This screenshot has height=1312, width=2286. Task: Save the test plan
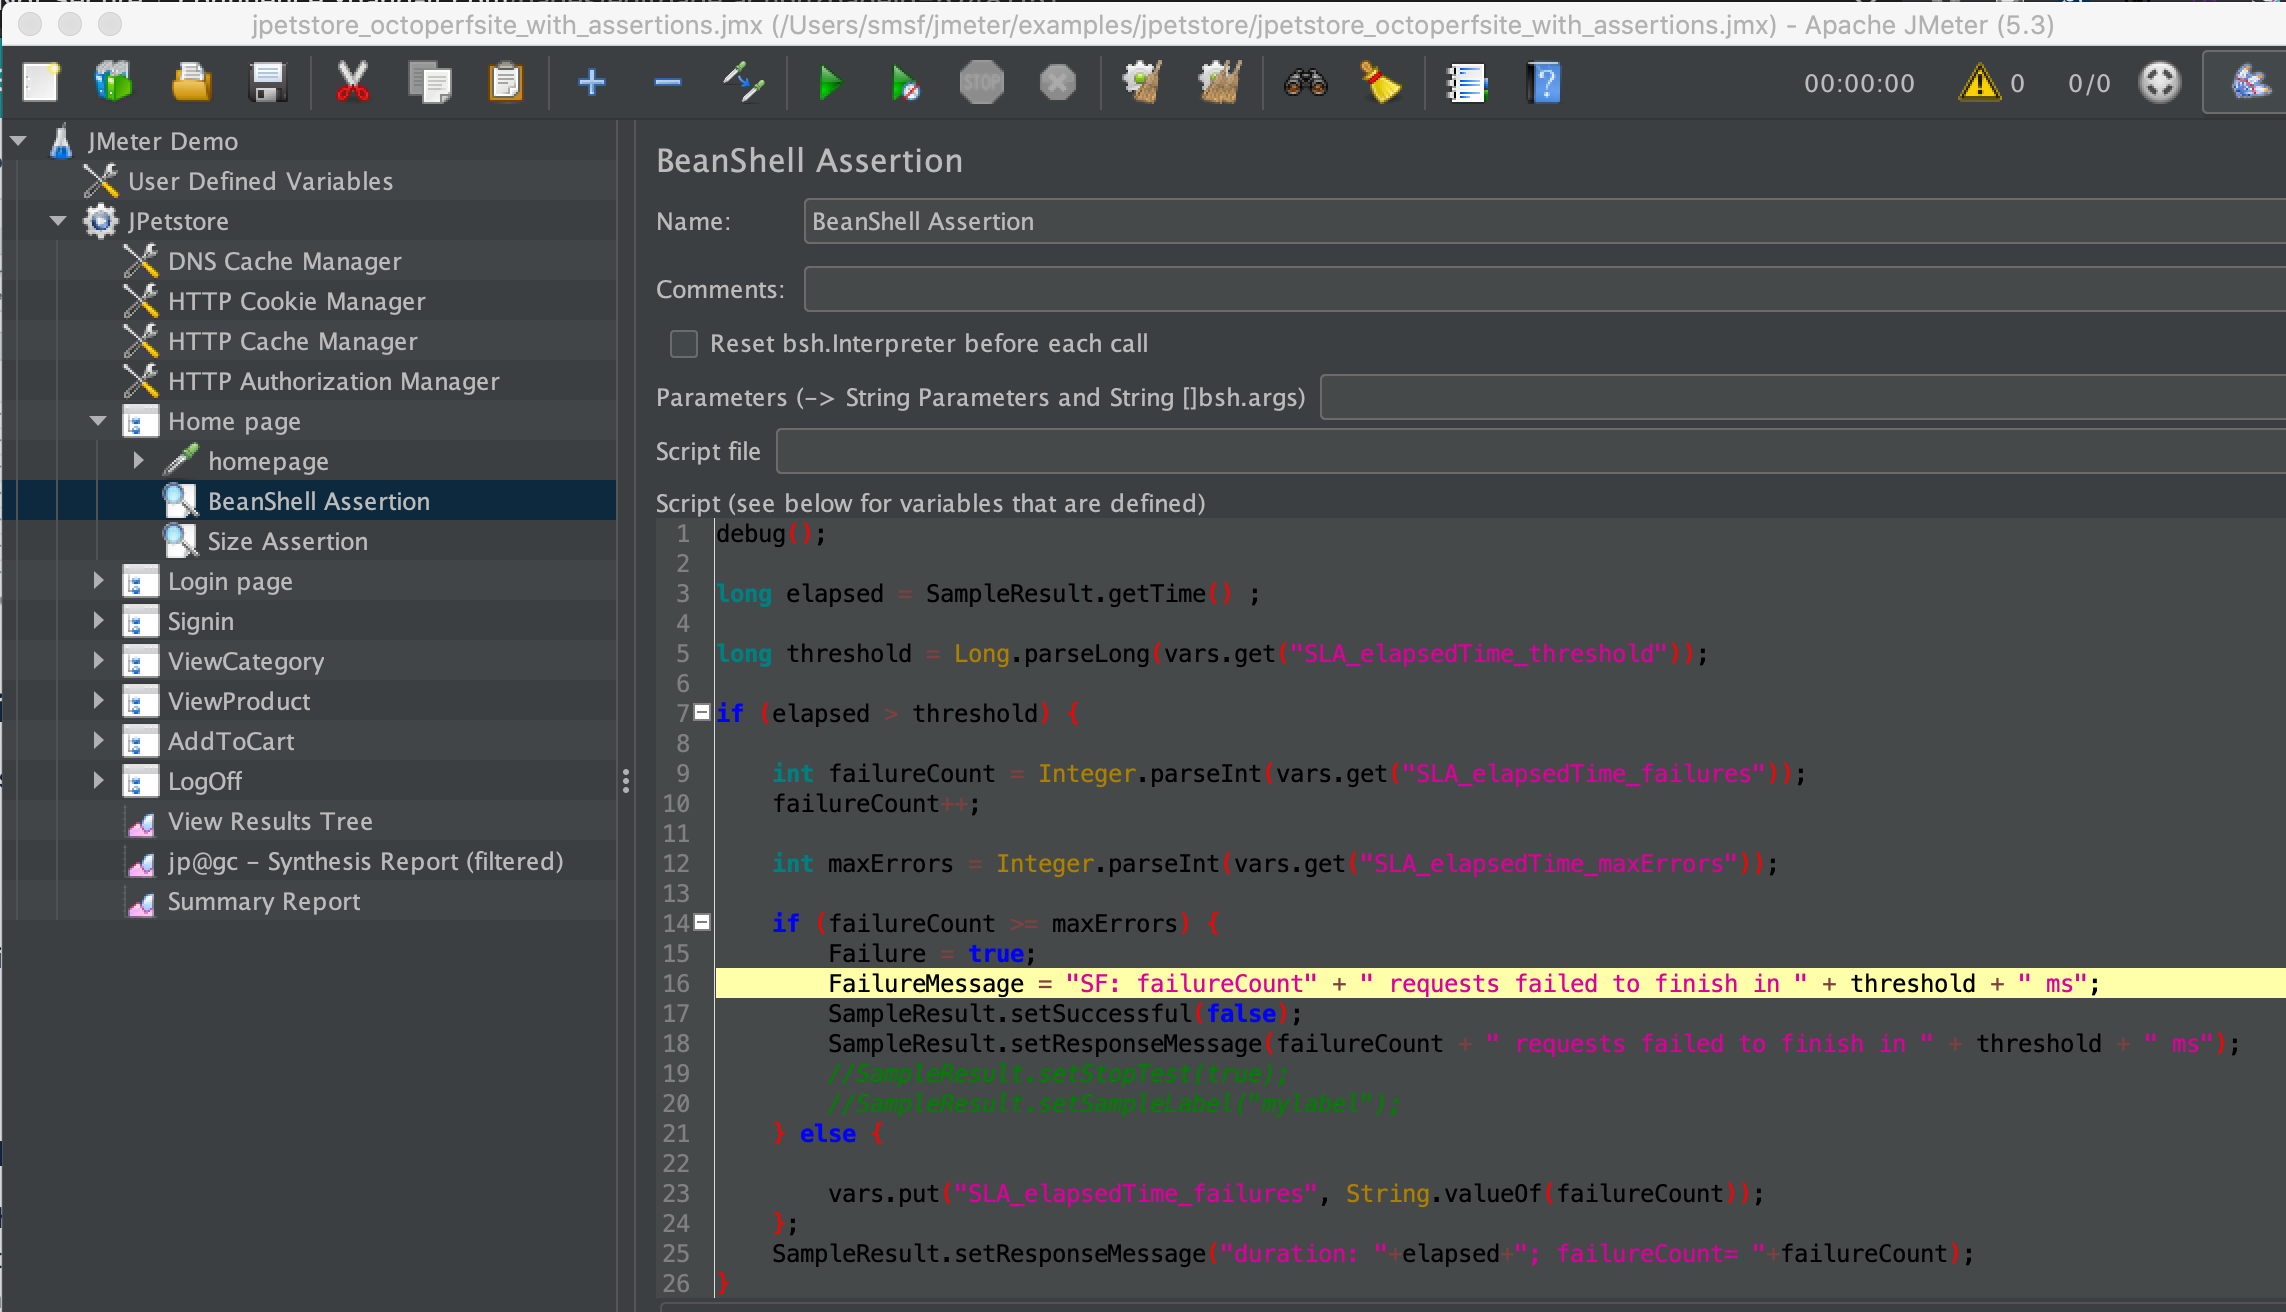(x=268, y=82)
